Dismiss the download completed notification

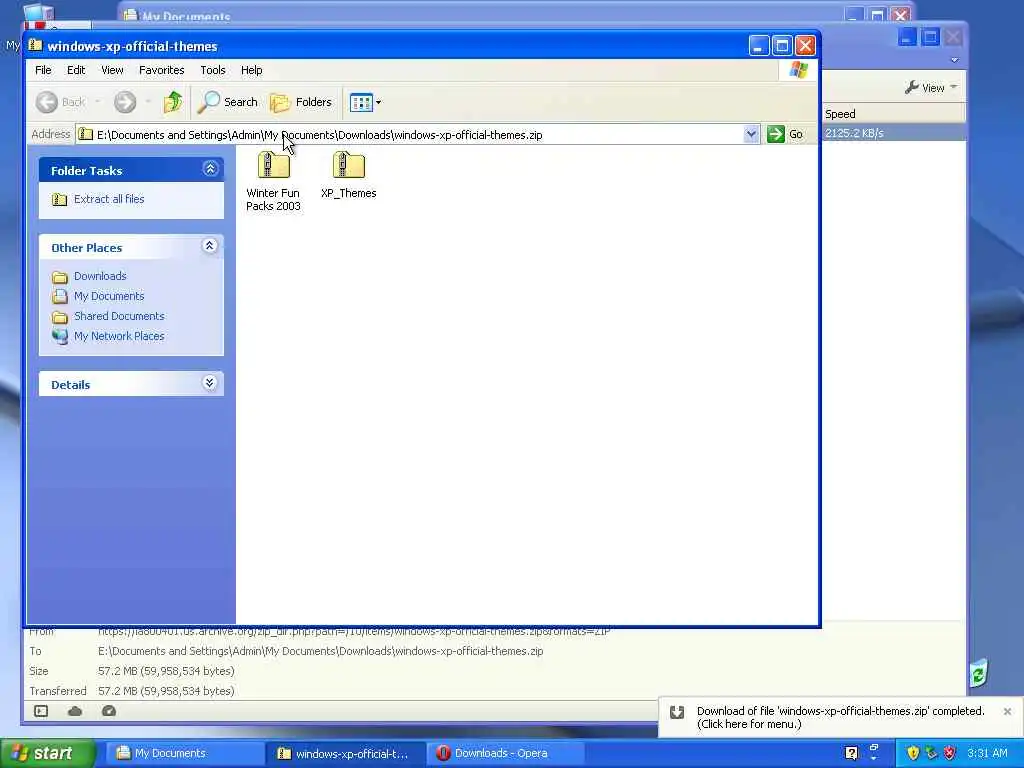click(1007, 711)
